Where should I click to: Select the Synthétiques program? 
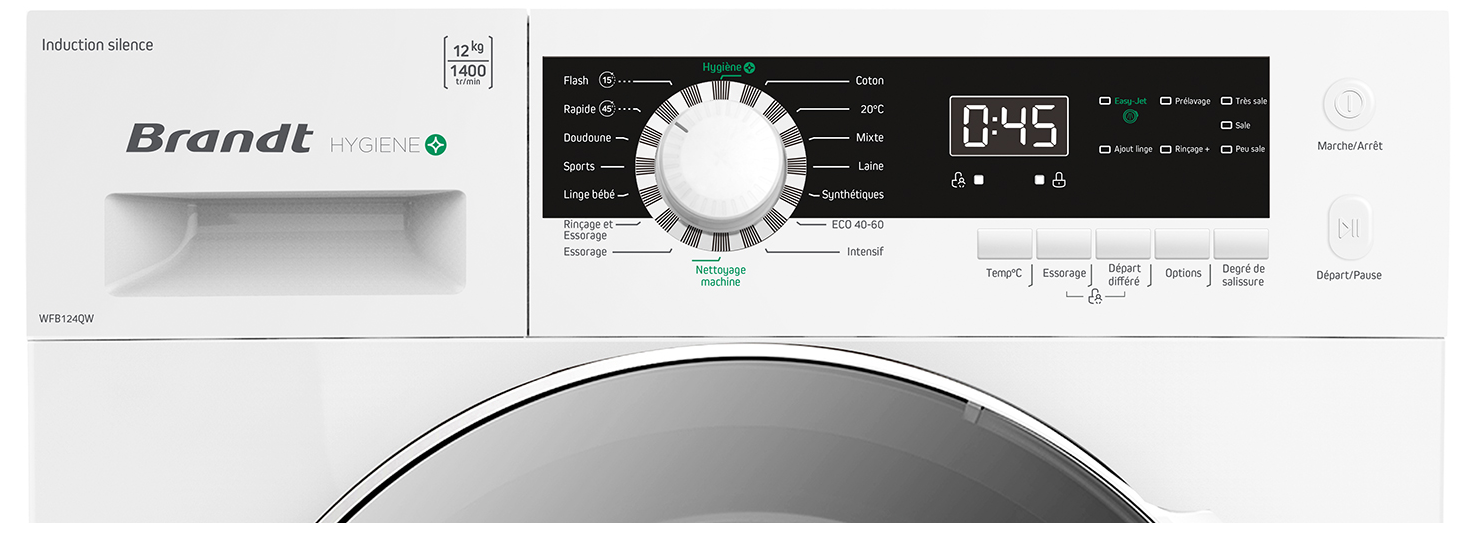(853, 195)
